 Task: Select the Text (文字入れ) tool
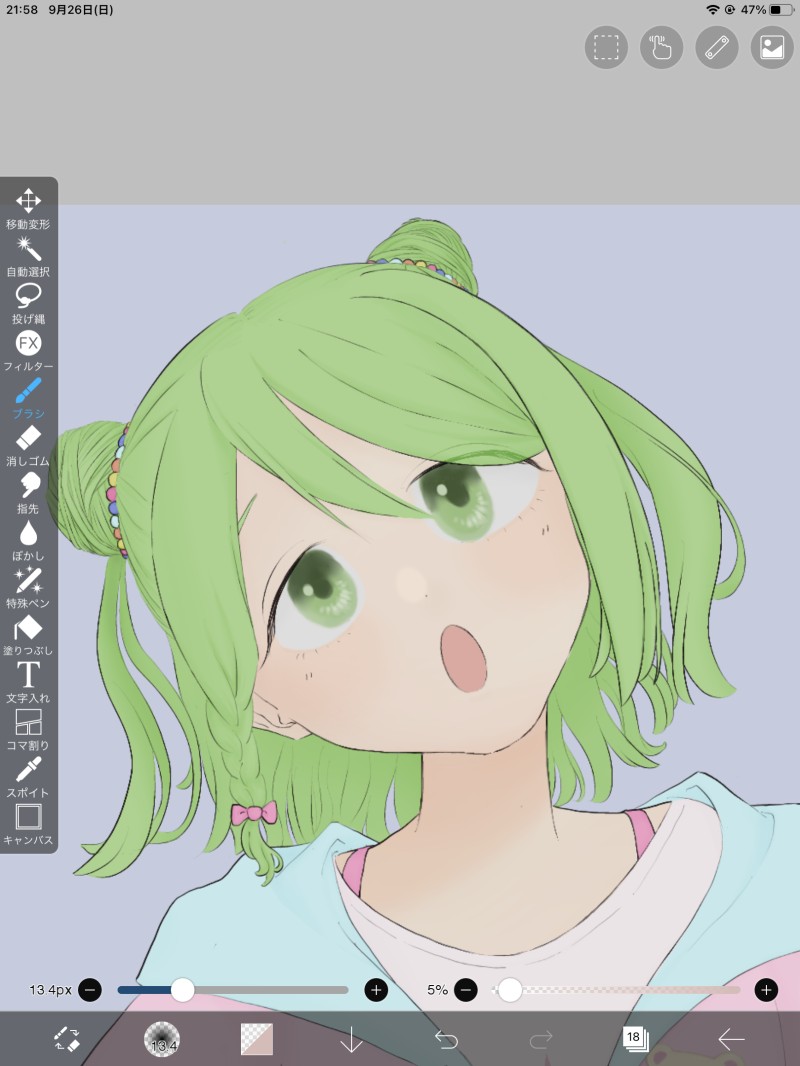point(28,683)
